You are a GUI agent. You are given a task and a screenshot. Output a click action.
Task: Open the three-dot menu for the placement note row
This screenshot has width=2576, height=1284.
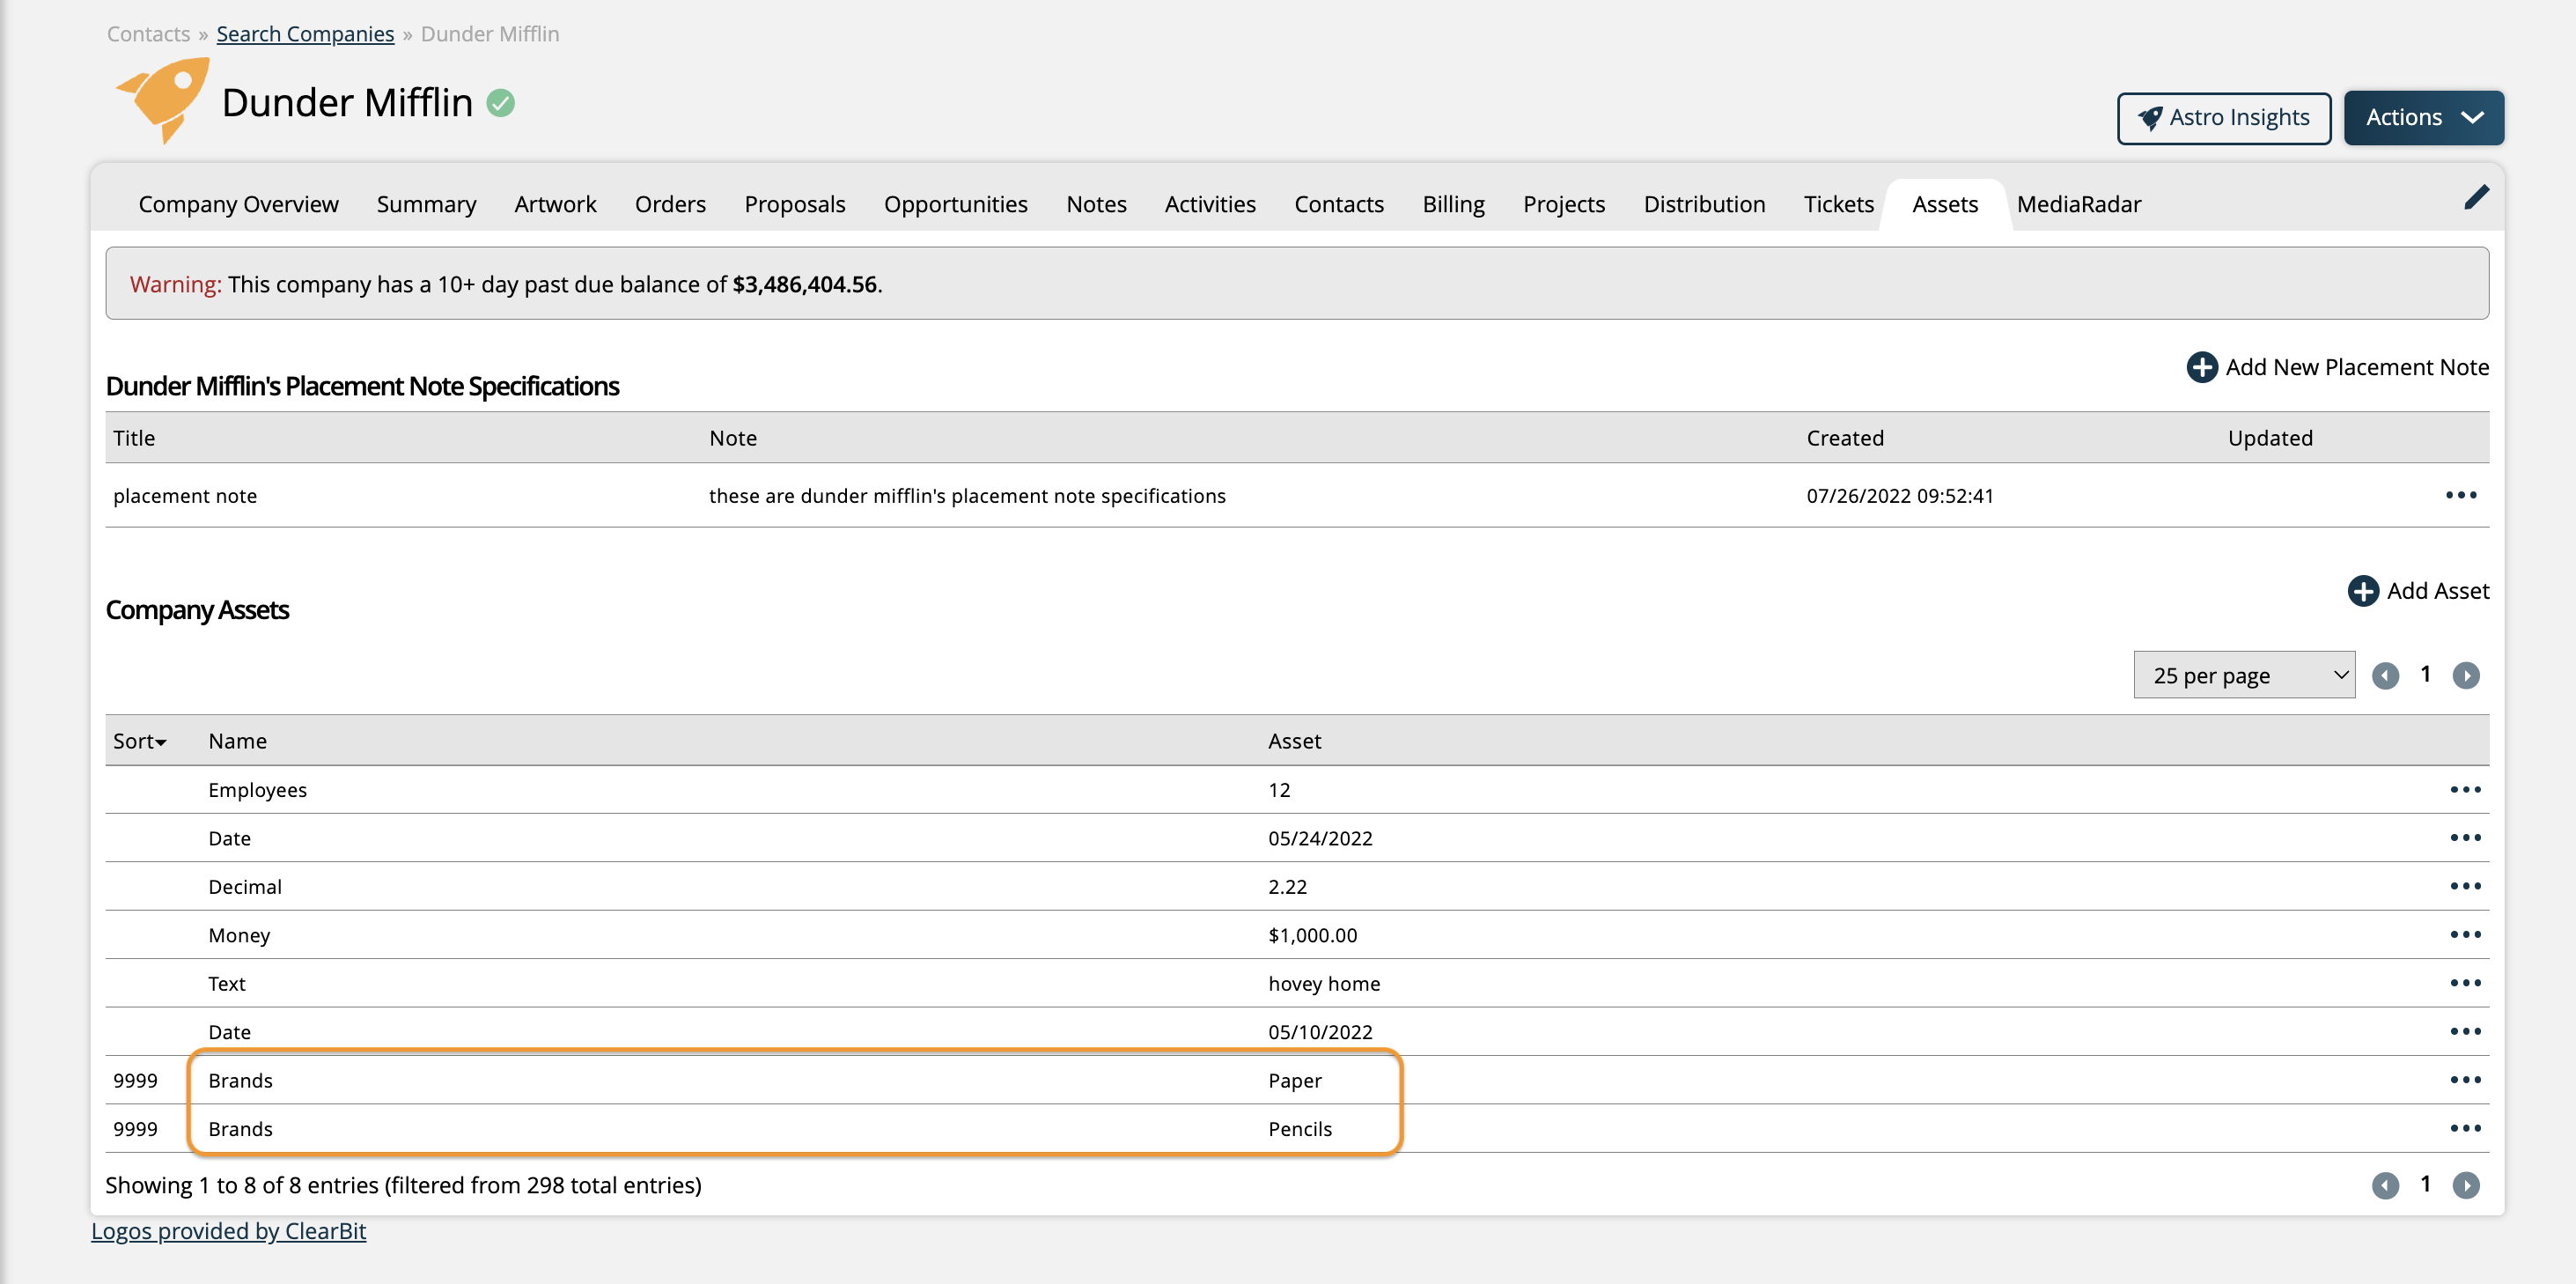[2460, 495]
